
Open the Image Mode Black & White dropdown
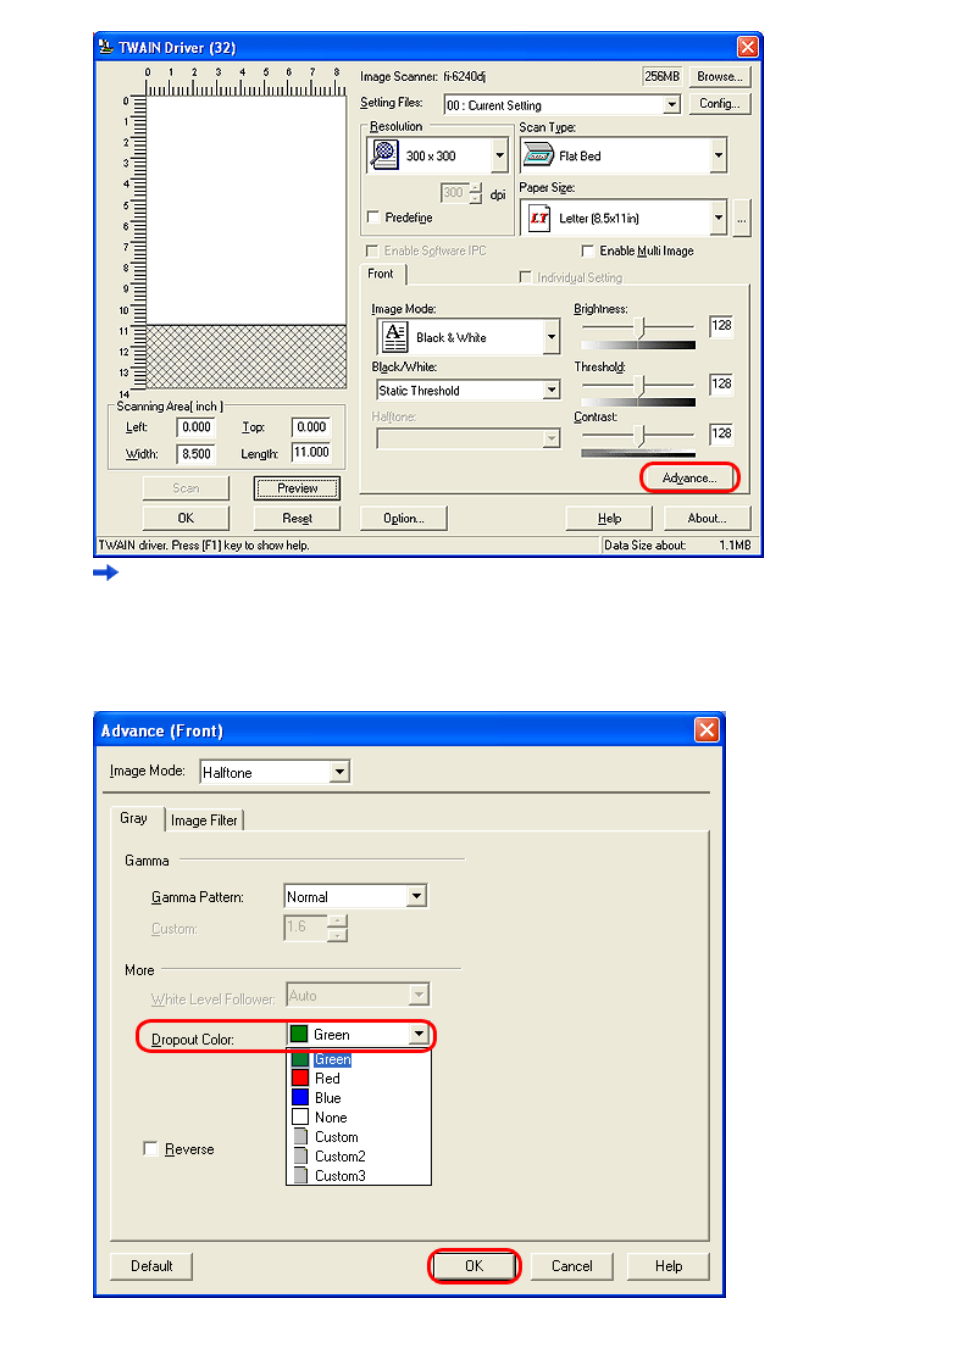(x=551, y=337)
